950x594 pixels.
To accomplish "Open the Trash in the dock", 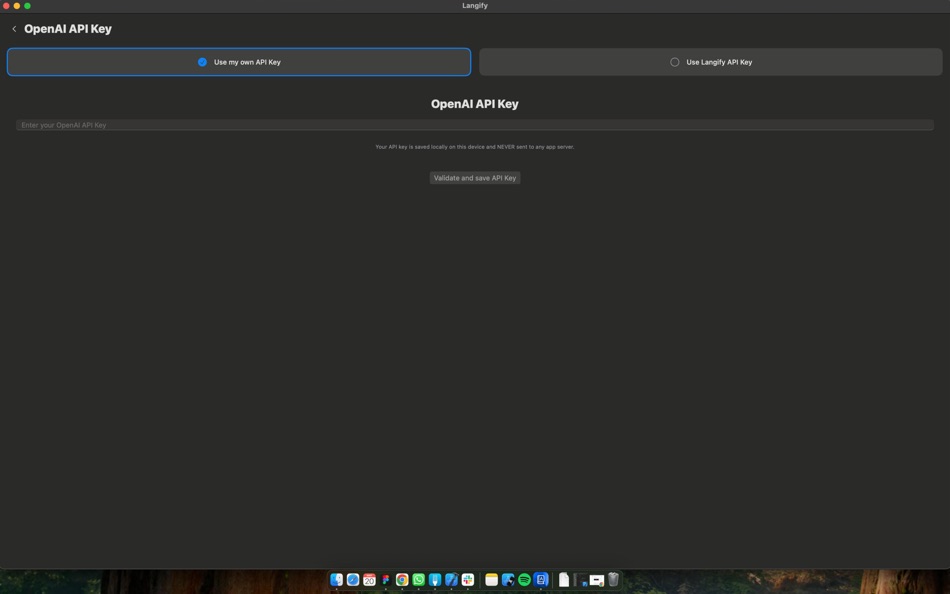I will click(x=613, y=579).
